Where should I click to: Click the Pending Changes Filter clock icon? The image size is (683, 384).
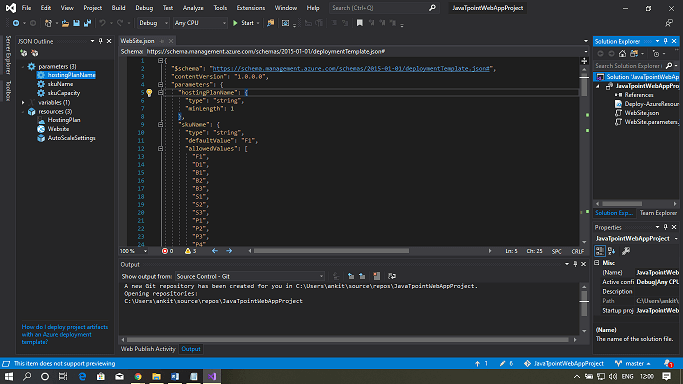tap(656, 54)
